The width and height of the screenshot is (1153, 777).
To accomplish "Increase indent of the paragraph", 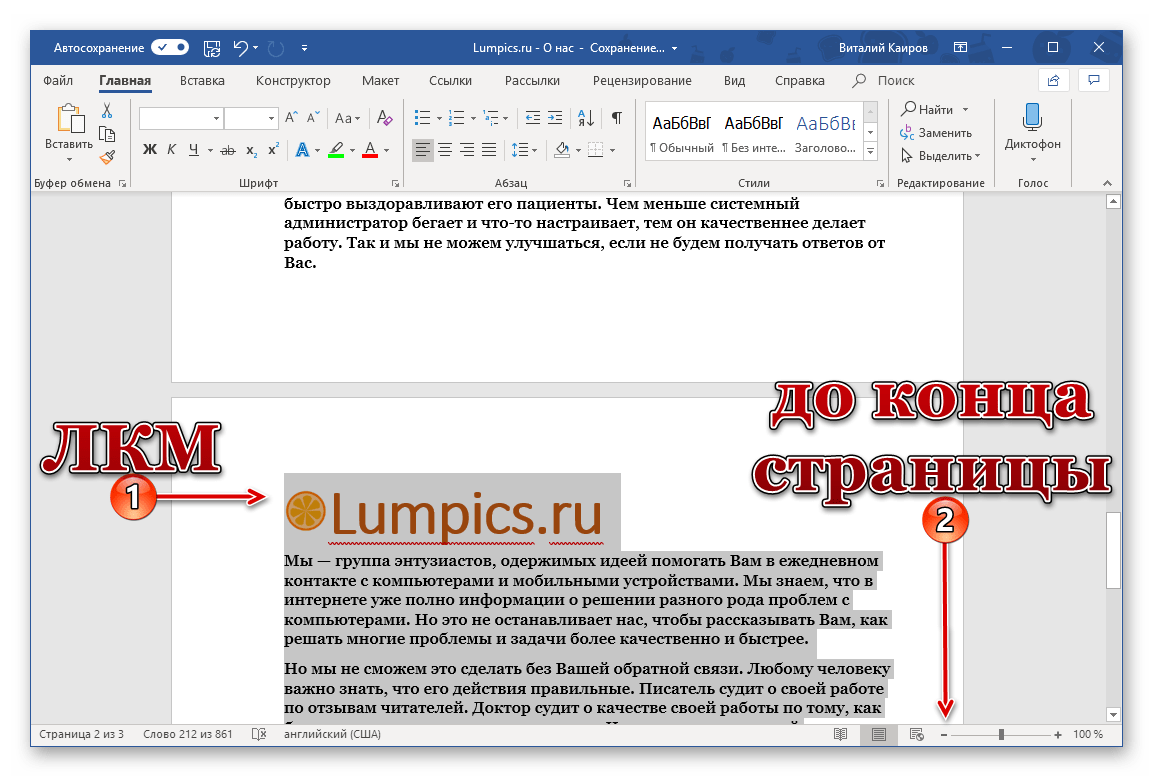I will coord(555,118).
